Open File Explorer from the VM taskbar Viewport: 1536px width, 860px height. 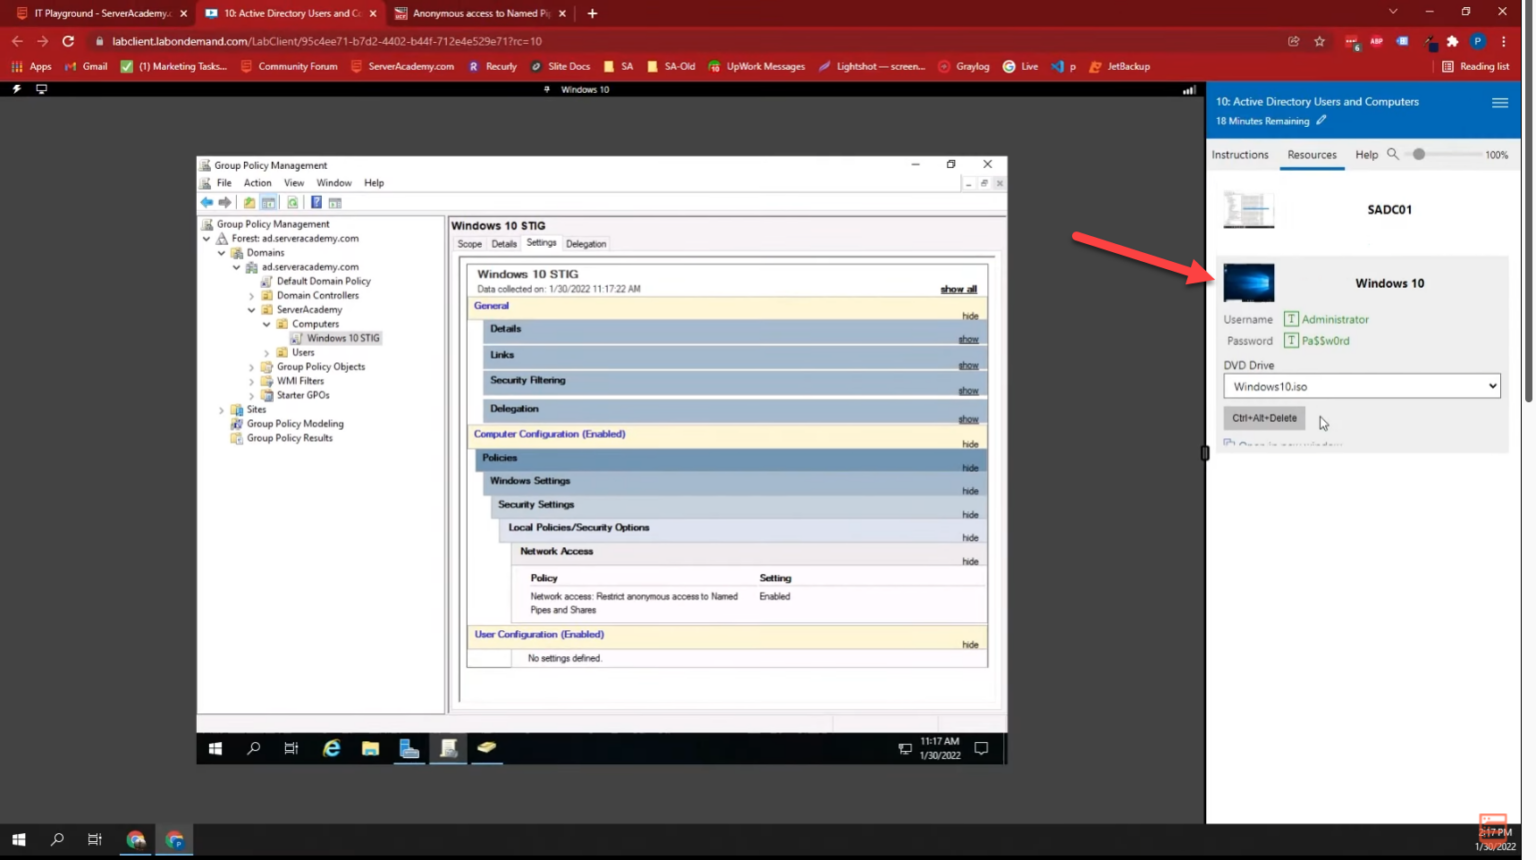pos(370,748)
